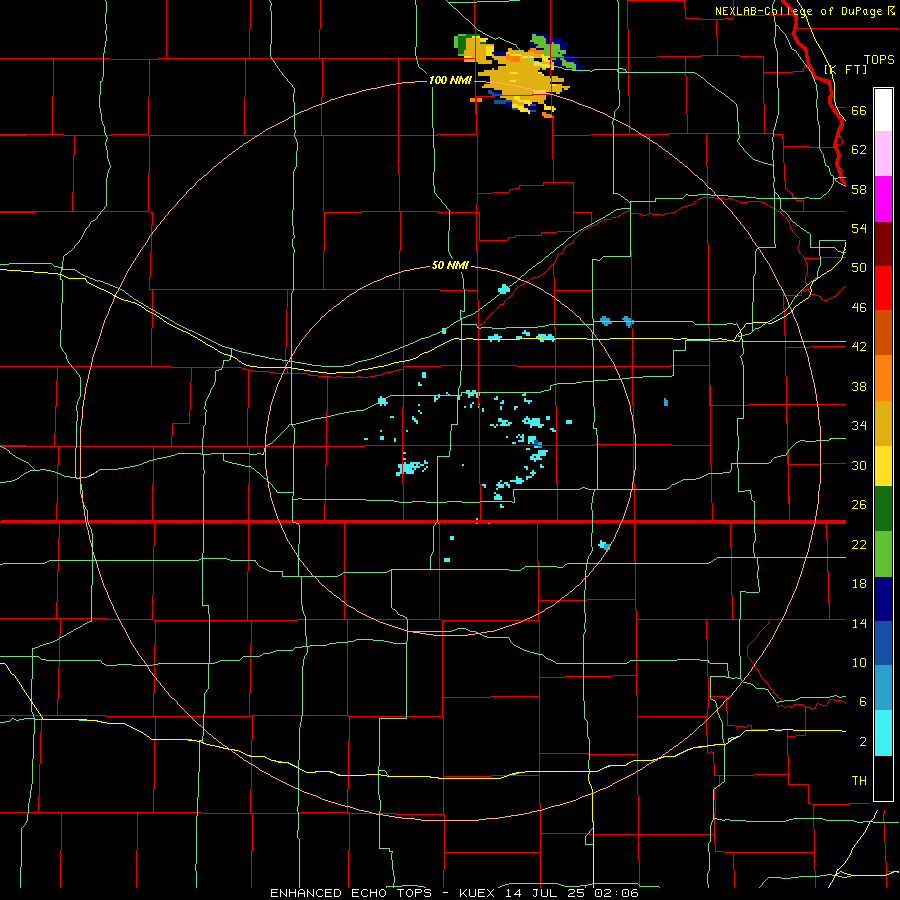Click the legend value "58"

pos(859,189)
